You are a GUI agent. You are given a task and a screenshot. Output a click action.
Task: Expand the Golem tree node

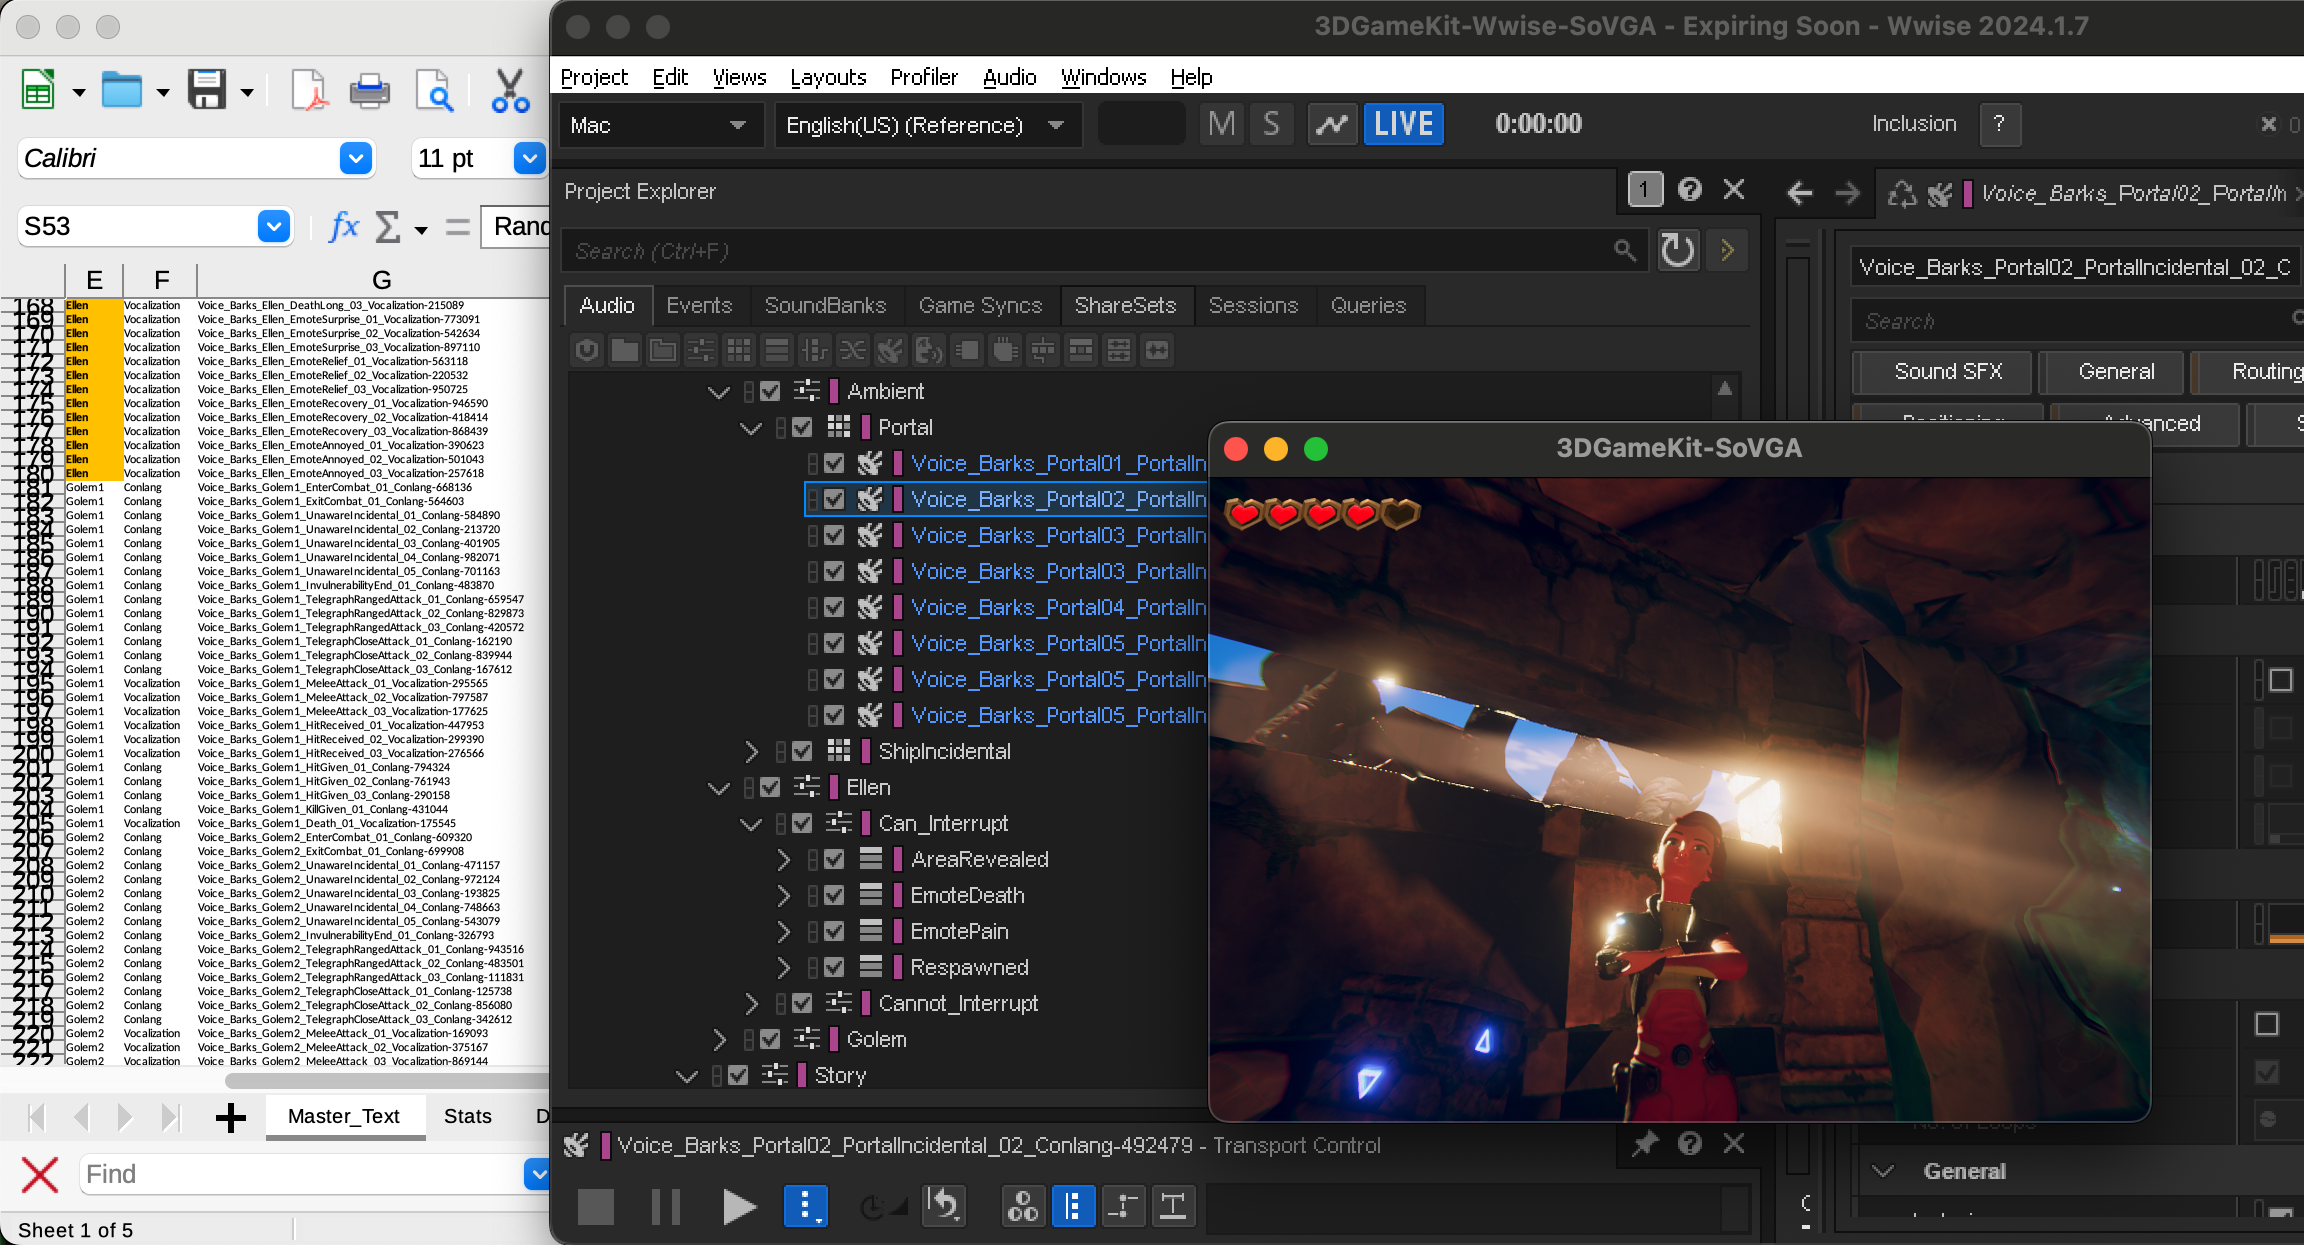pos(719,1039)
